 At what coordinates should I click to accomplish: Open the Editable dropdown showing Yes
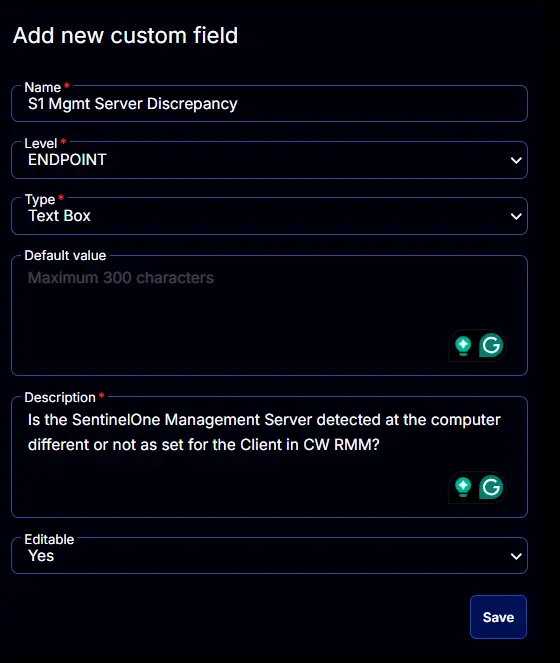click(269, 556)
